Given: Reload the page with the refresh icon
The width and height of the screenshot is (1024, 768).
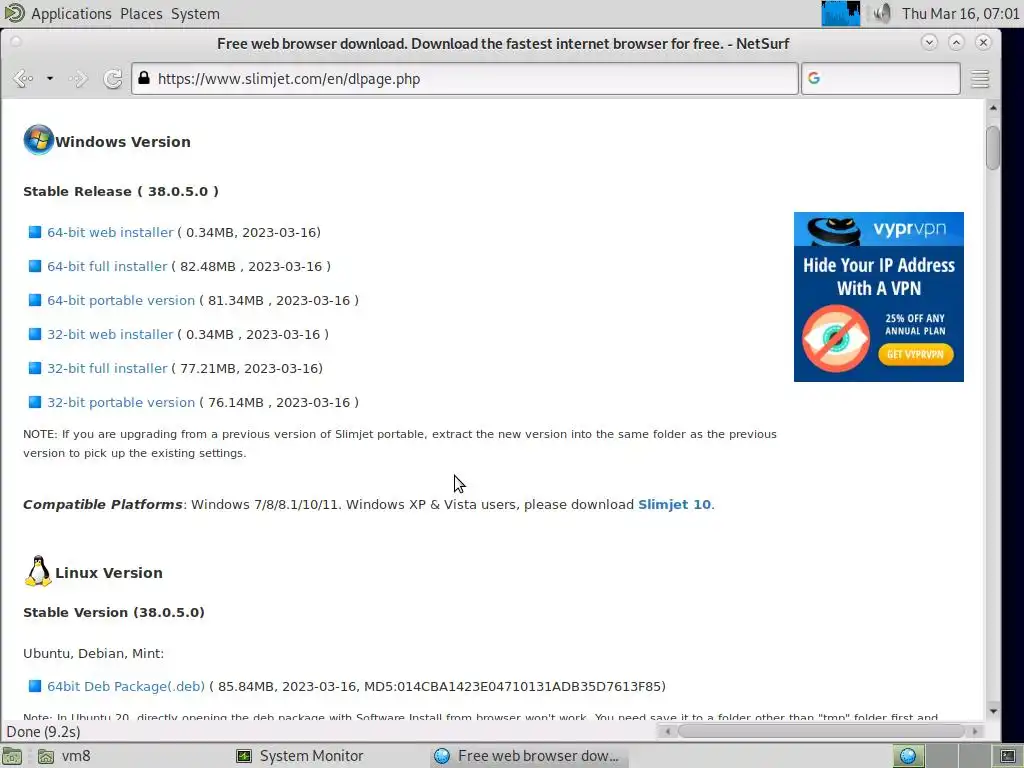Looking at the screenshot, I should pyautogui.click(x=112, y=79).
